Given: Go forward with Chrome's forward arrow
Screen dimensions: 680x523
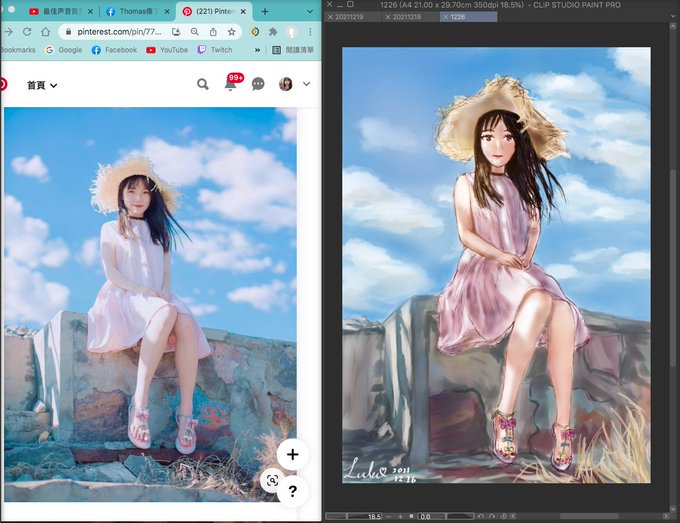Looking at the screenshot, I should pos(8,32).
